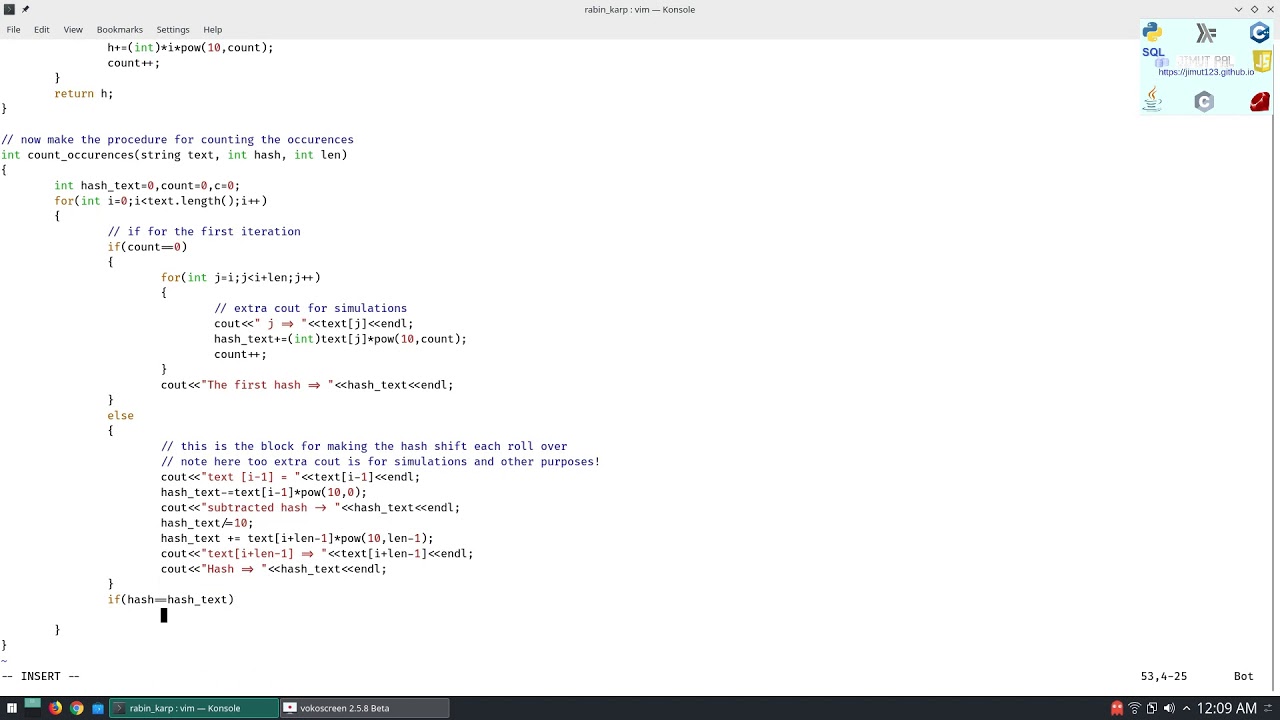Image resolution: width=1280 pixels, height=720 pixels.
Task: Click the 'subtracted hash' cout line
Action: click(310, 507)
